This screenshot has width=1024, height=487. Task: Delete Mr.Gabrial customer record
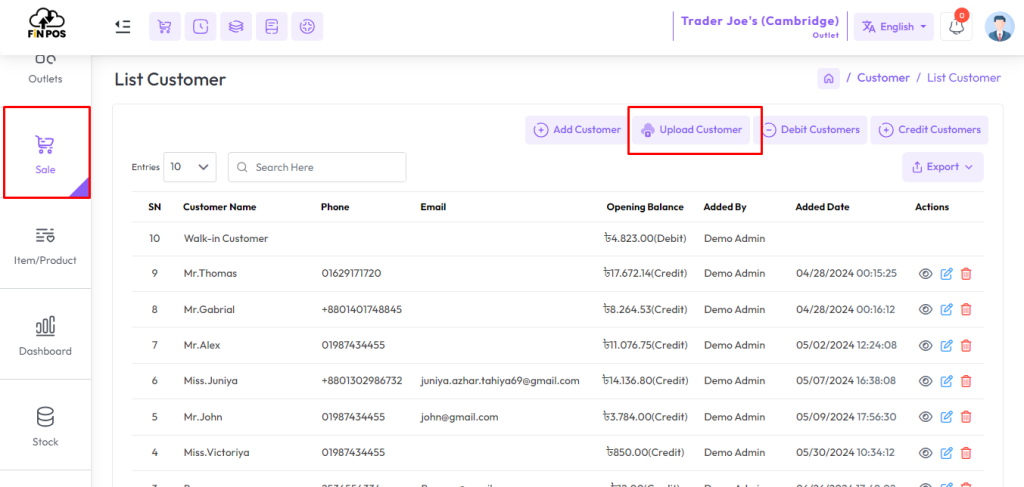(967, 309)
